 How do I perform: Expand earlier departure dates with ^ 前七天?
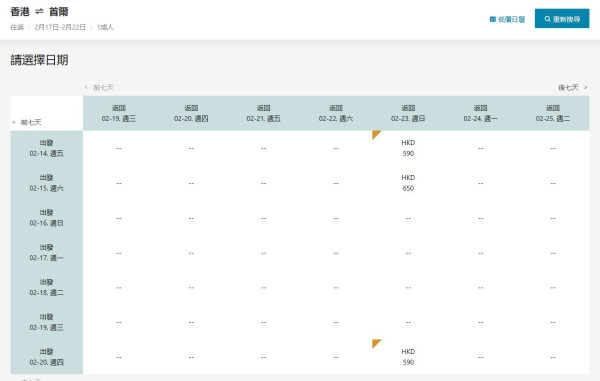(26, 122)
